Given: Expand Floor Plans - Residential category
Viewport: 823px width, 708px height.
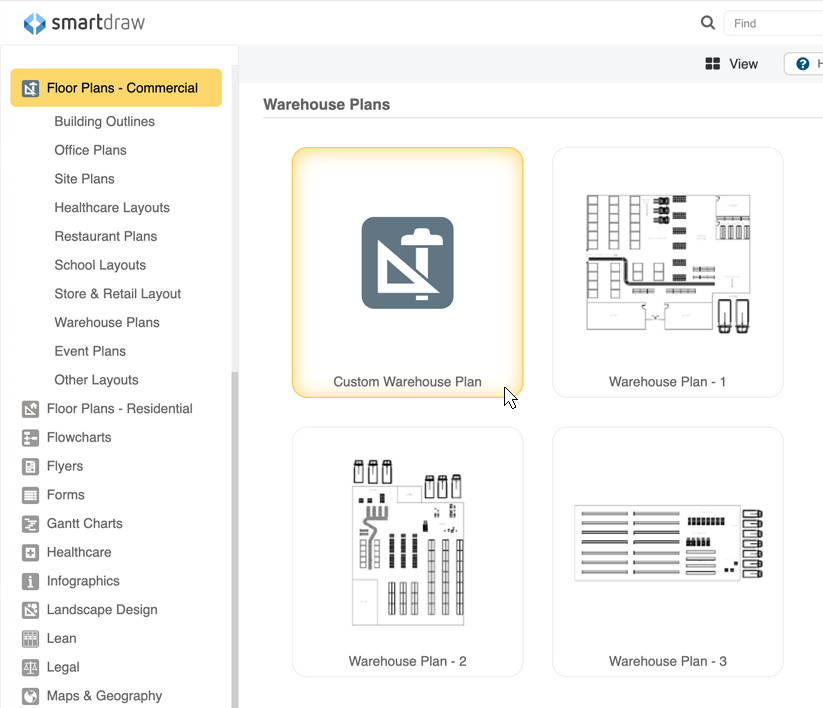Looking at the screenshot, I should tap(120, 409).
